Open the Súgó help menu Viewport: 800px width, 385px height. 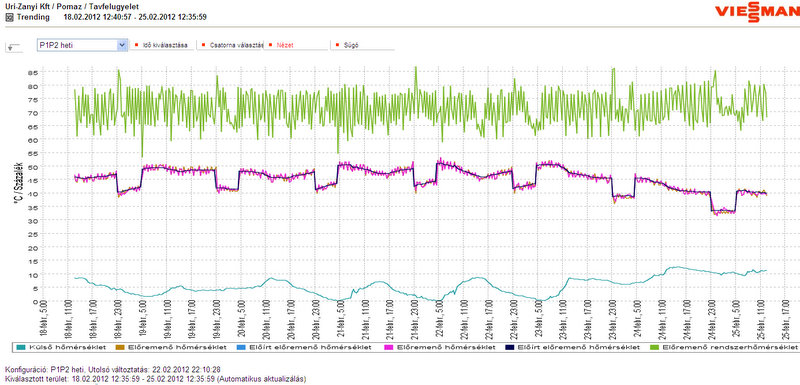pyautogui.click(x=362, y=45)
